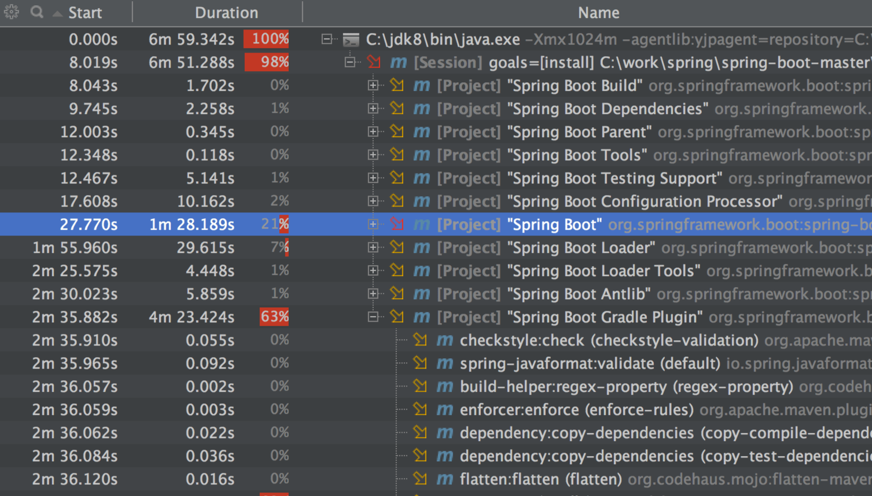Click the console icon beside java.exe

pos(351,39)
